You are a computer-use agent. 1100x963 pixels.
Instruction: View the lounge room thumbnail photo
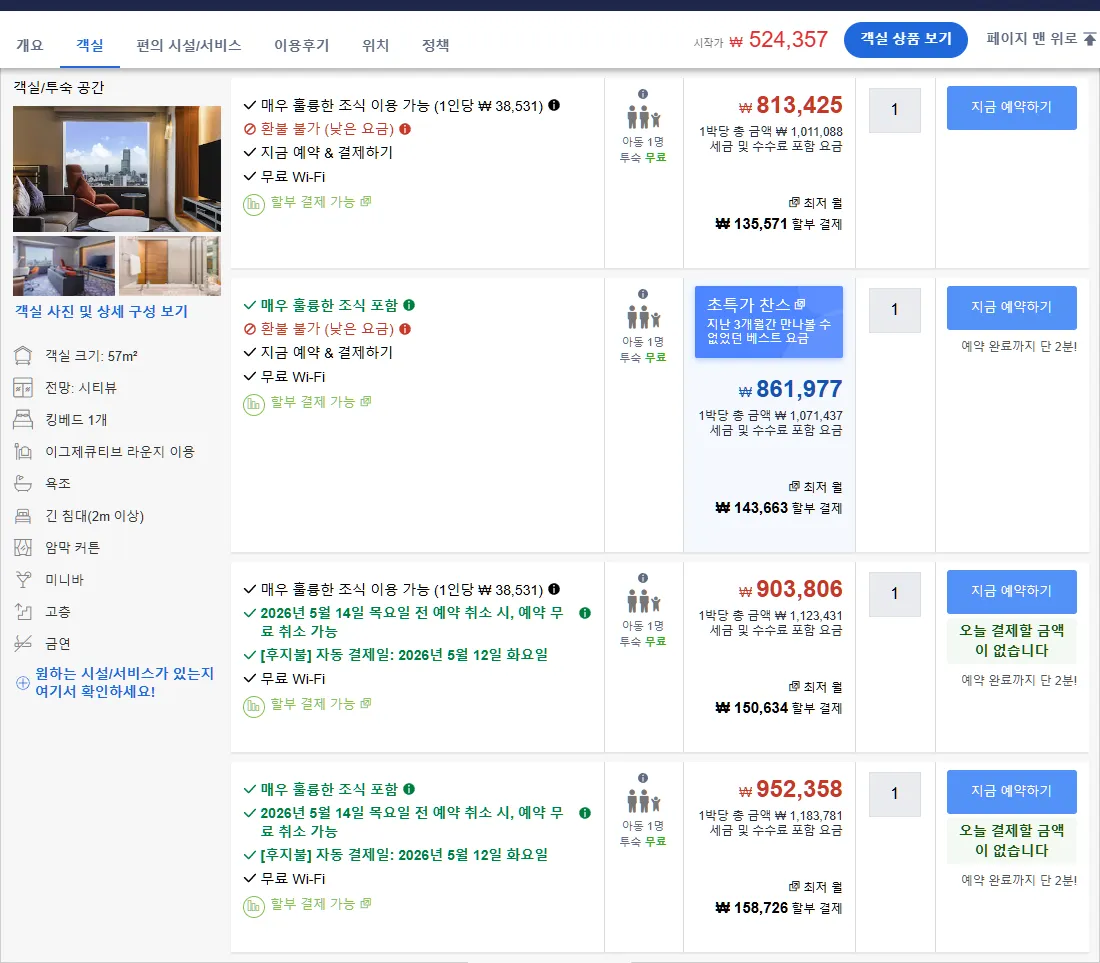pyautogui.click(x=64, y=266)
